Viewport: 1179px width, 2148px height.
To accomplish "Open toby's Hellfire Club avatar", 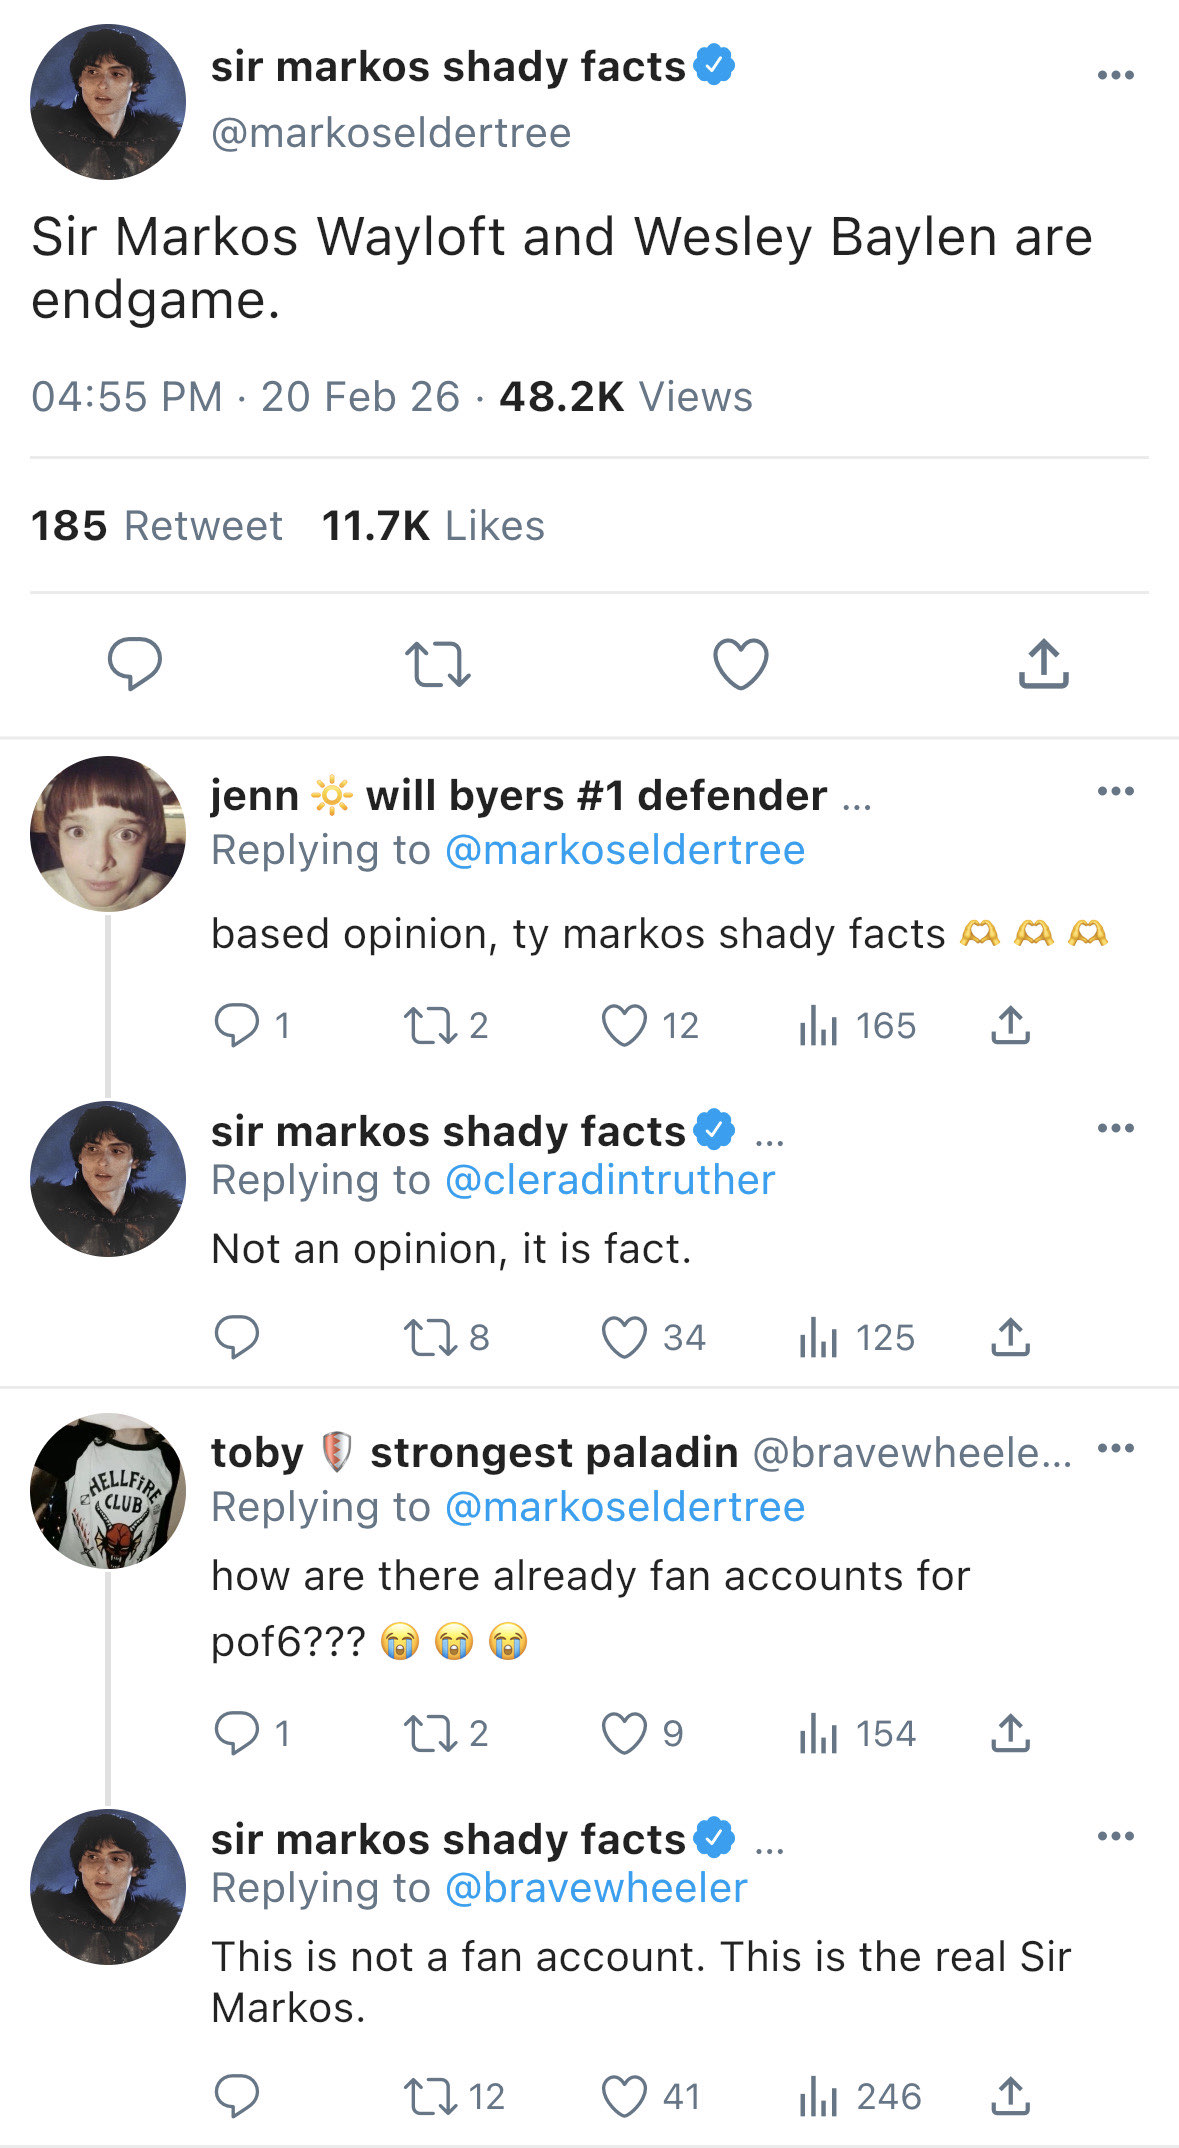I will (108, 1490).
